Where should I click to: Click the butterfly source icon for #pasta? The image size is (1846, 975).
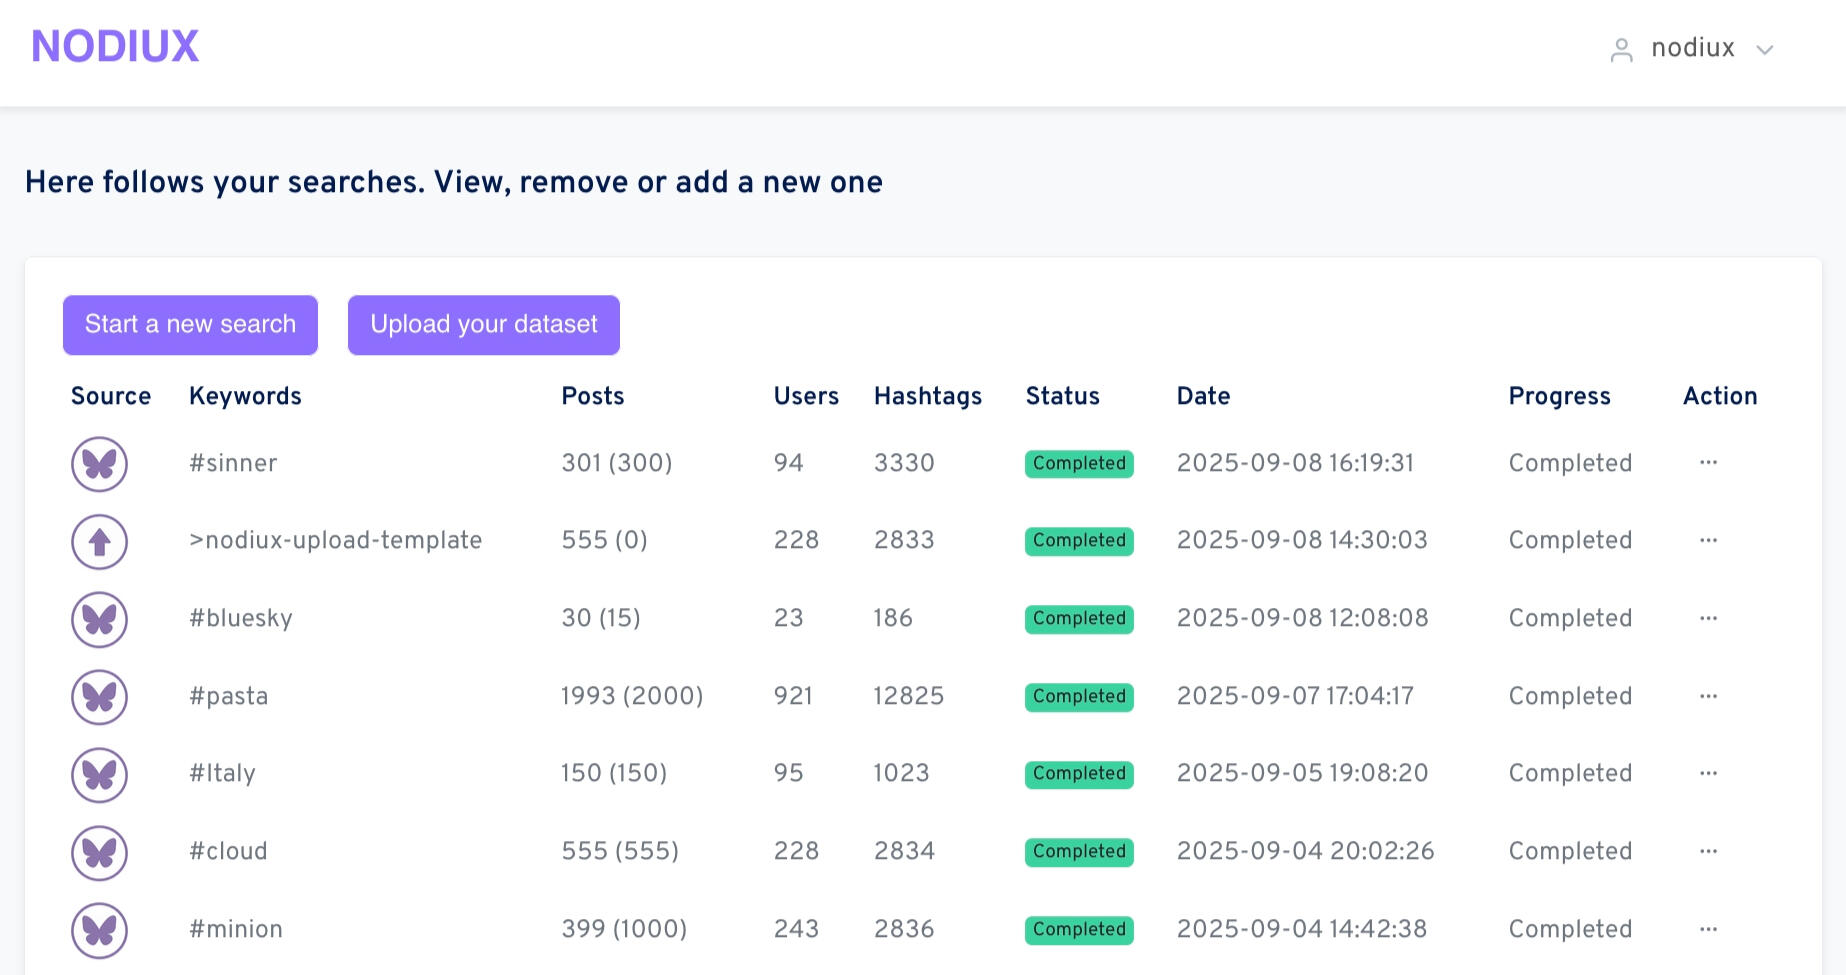click(99, 697)
